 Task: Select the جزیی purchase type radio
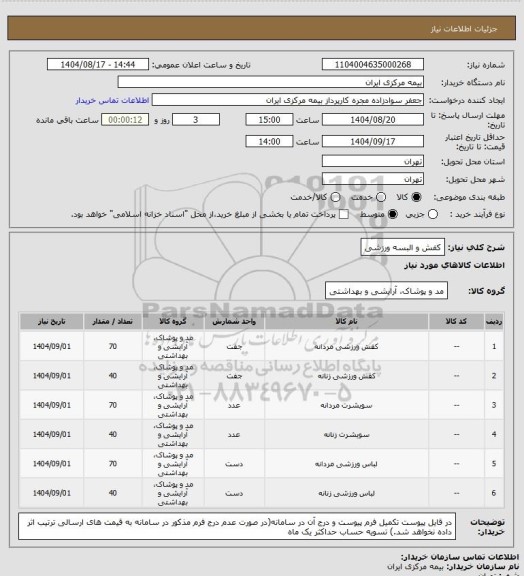(433, 214)
